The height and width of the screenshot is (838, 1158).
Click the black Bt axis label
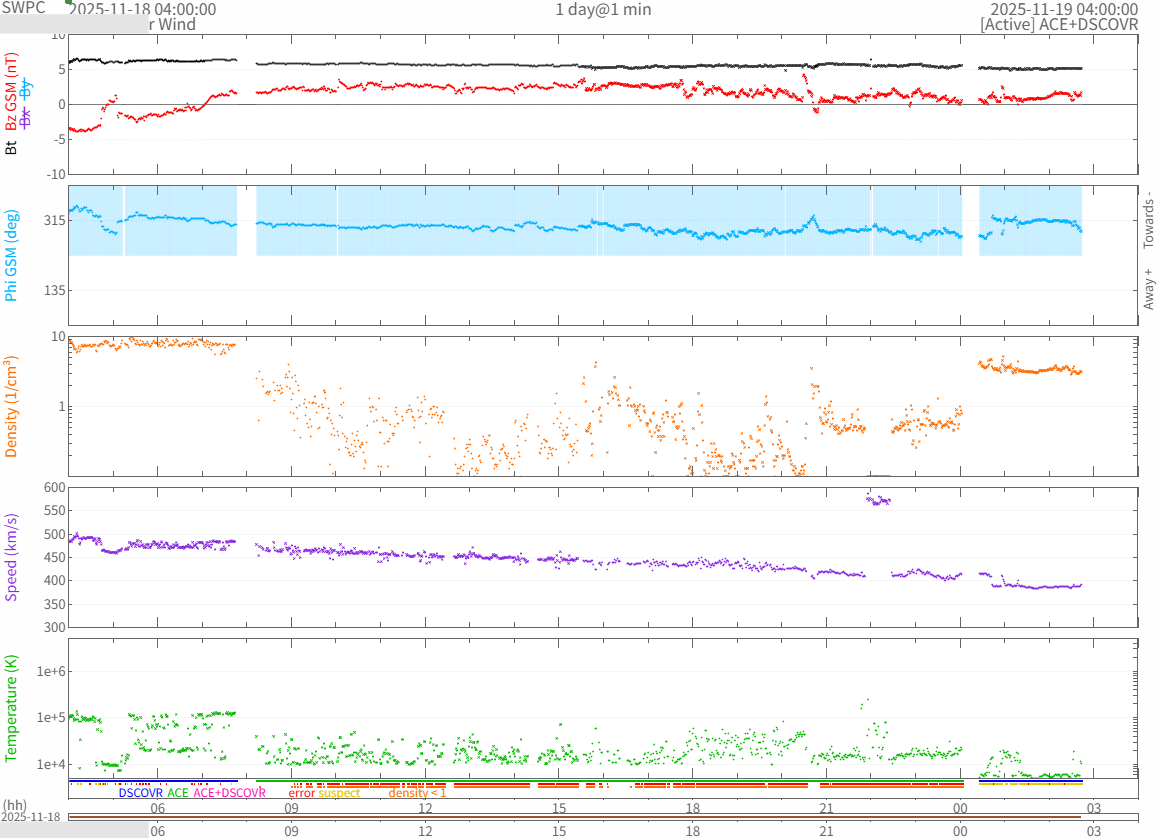(x=11, y=147)
